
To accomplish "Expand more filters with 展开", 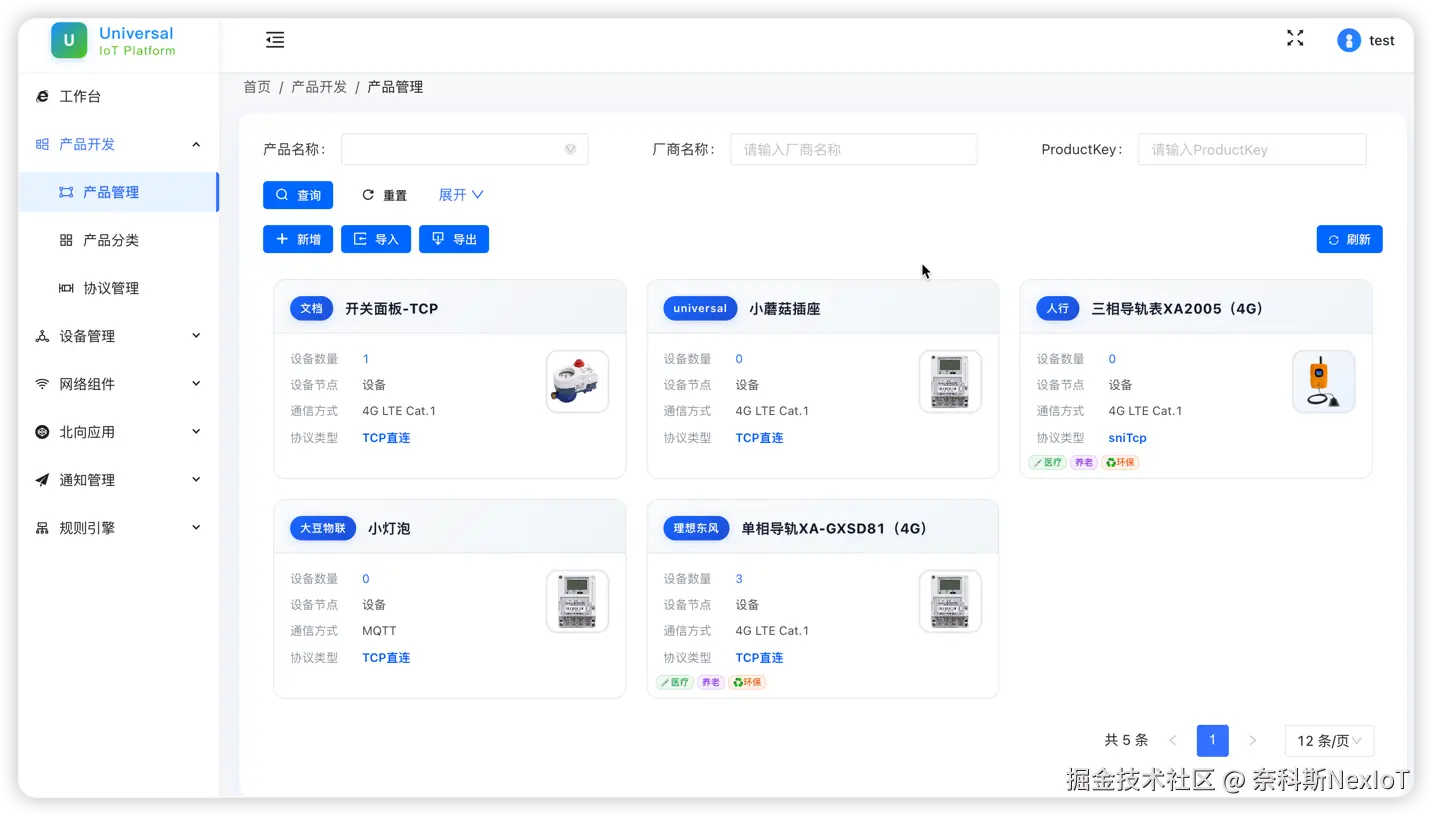I will coord(459,194).
